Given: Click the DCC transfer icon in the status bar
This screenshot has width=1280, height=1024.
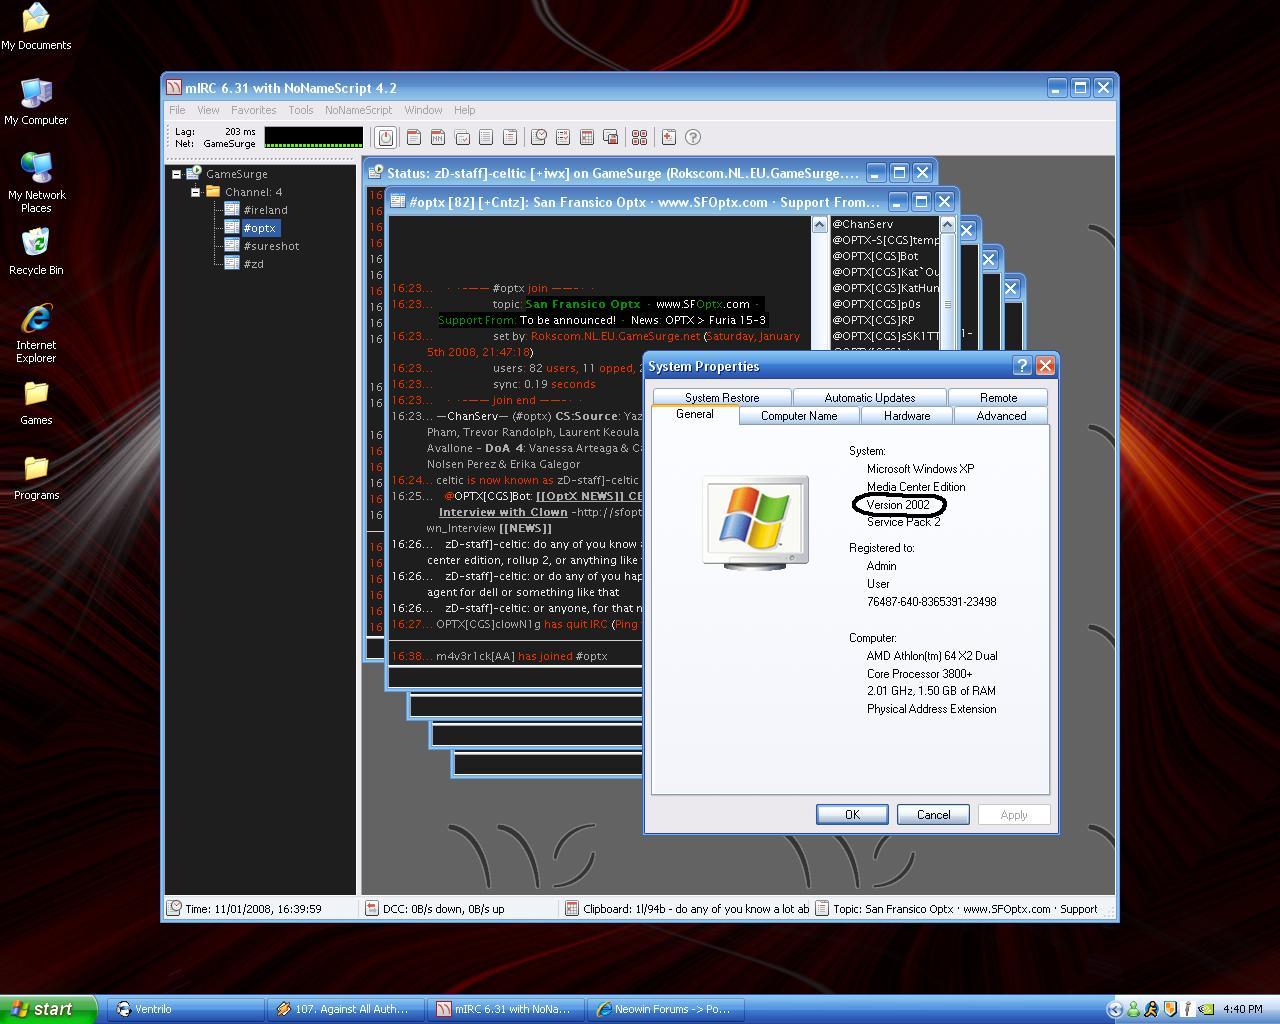Looking at the screenshot, I should 373,908.
